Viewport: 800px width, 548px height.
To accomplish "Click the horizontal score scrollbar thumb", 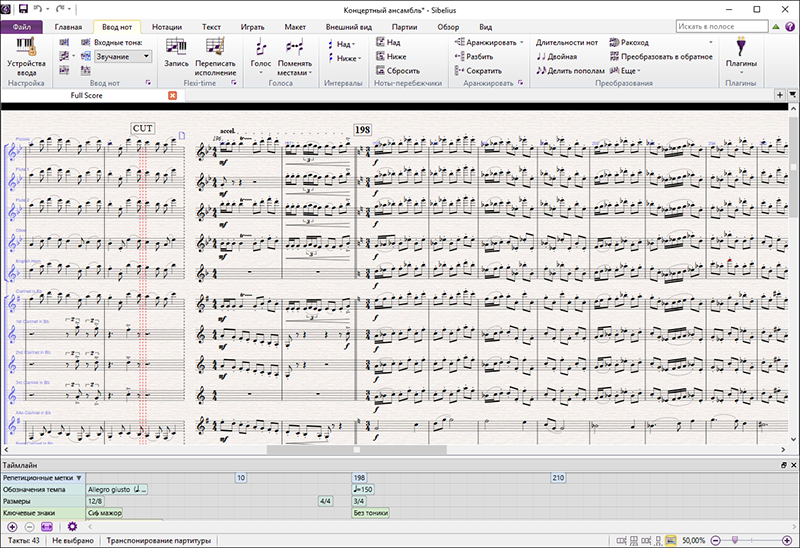I will (x=357, y=450).
